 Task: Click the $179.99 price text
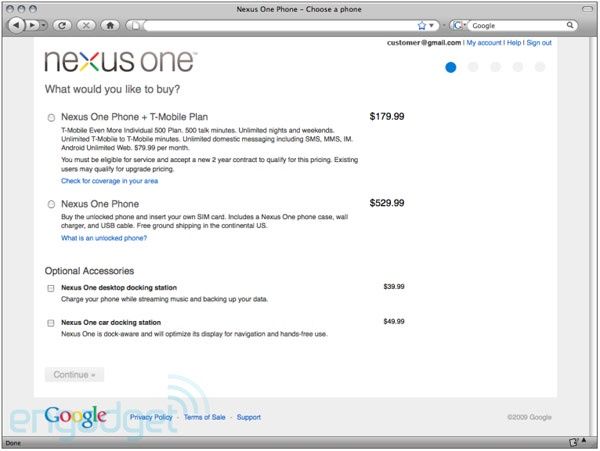tap(387, 116)
